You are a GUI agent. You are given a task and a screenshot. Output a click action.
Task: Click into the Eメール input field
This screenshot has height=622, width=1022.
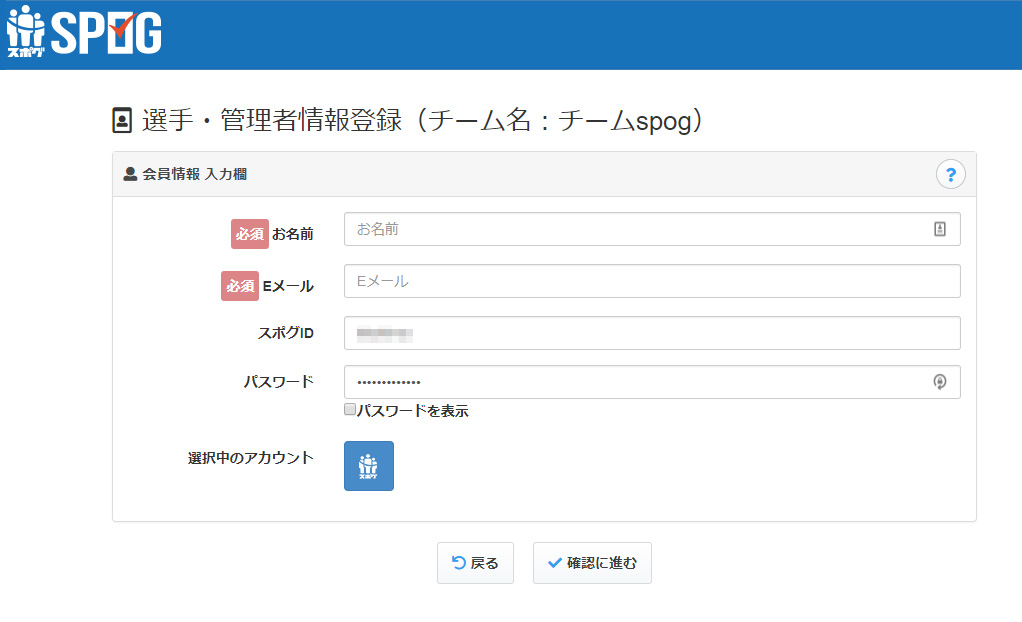pyautogui.click(x=650, y=281)
